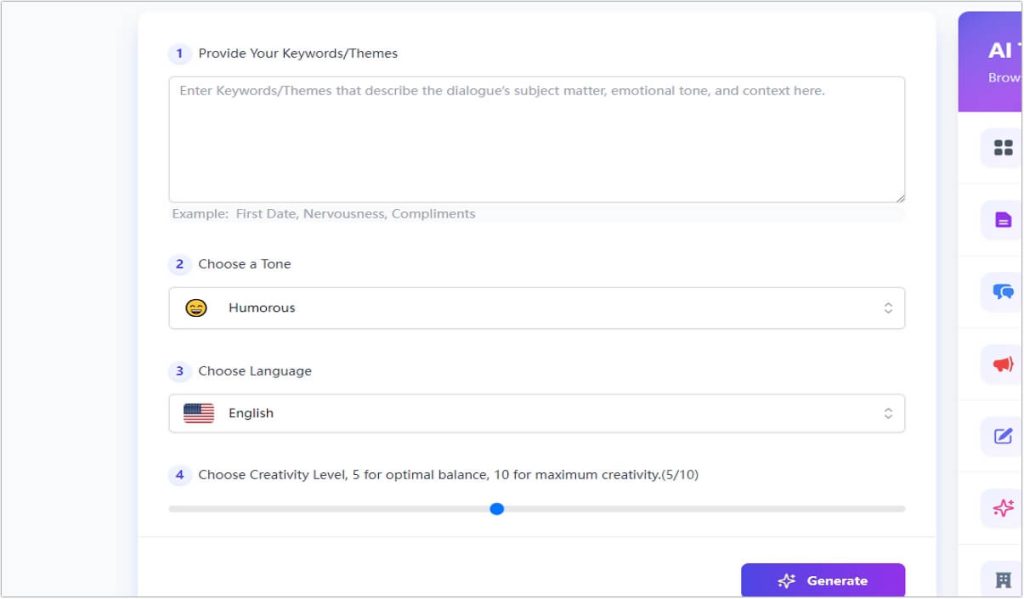This screenshot has width=1024, height=599.
Task: Select the pink sparkles AI tool icon
Action: [x=1000, y=508]
